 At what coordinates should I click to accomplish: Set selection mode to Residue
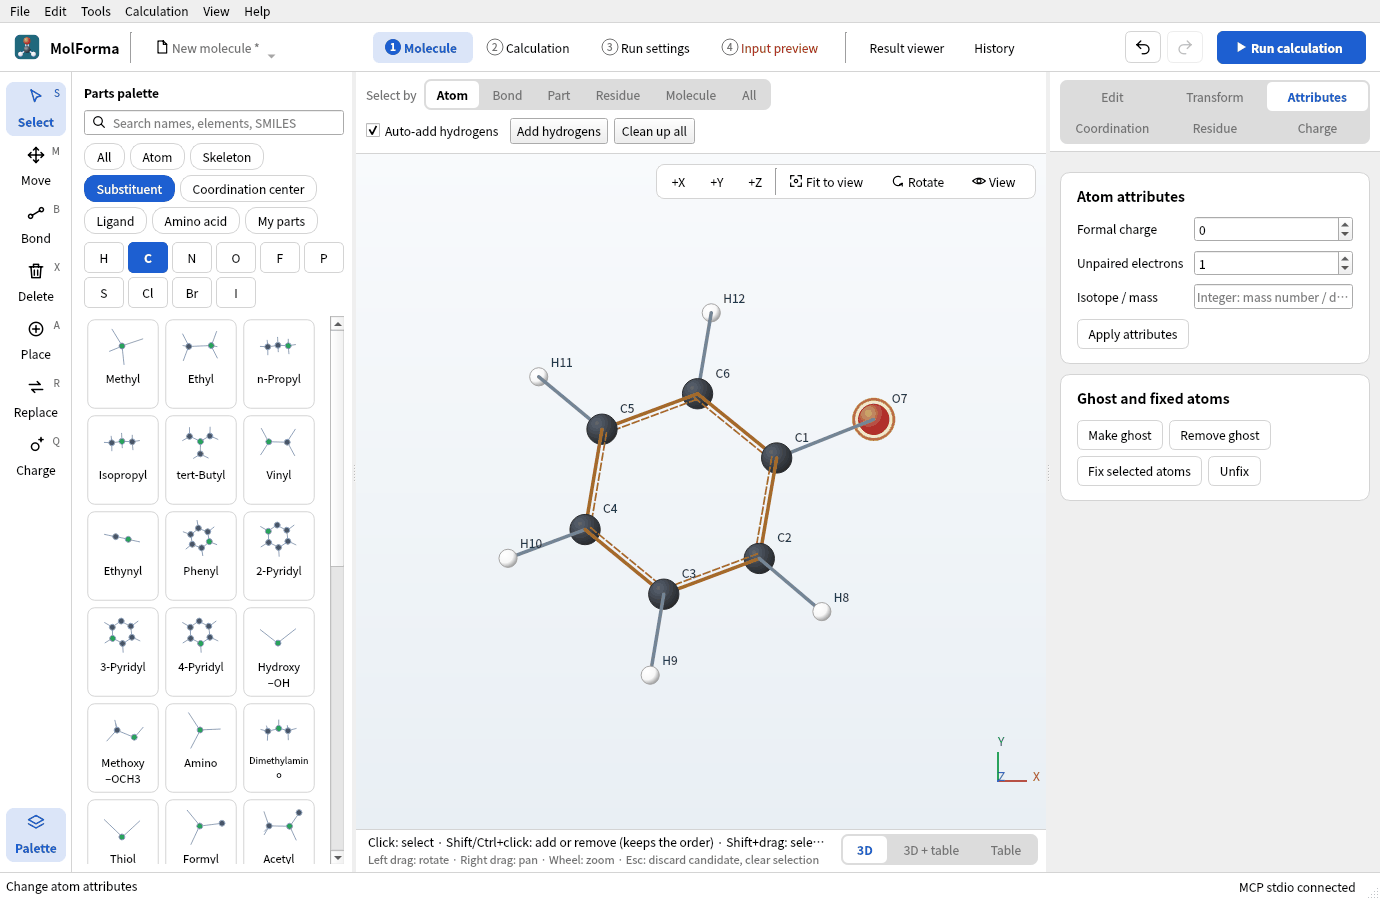[x=618, y=95]
